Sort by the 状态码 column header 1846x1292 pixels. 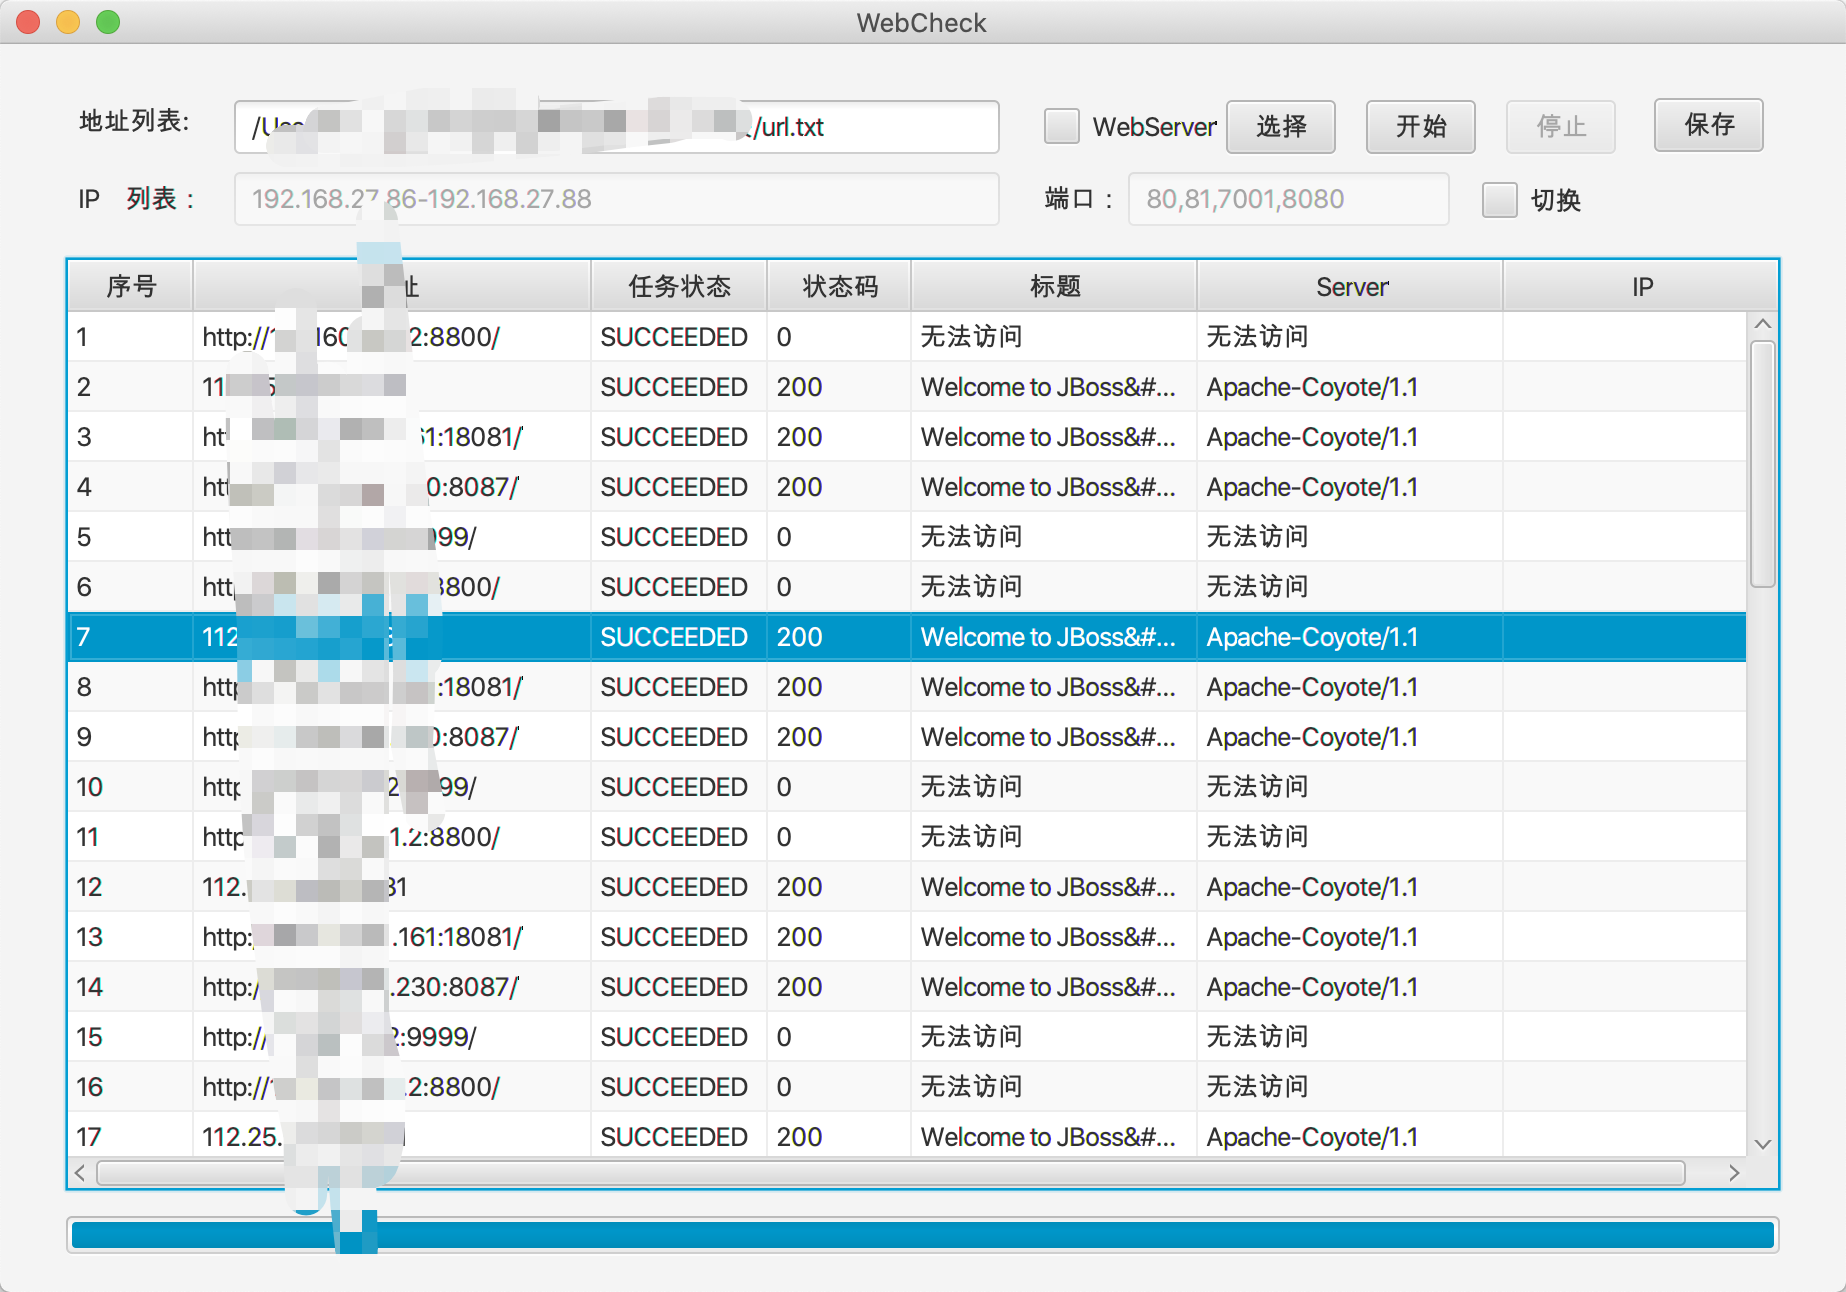(839, 287)
